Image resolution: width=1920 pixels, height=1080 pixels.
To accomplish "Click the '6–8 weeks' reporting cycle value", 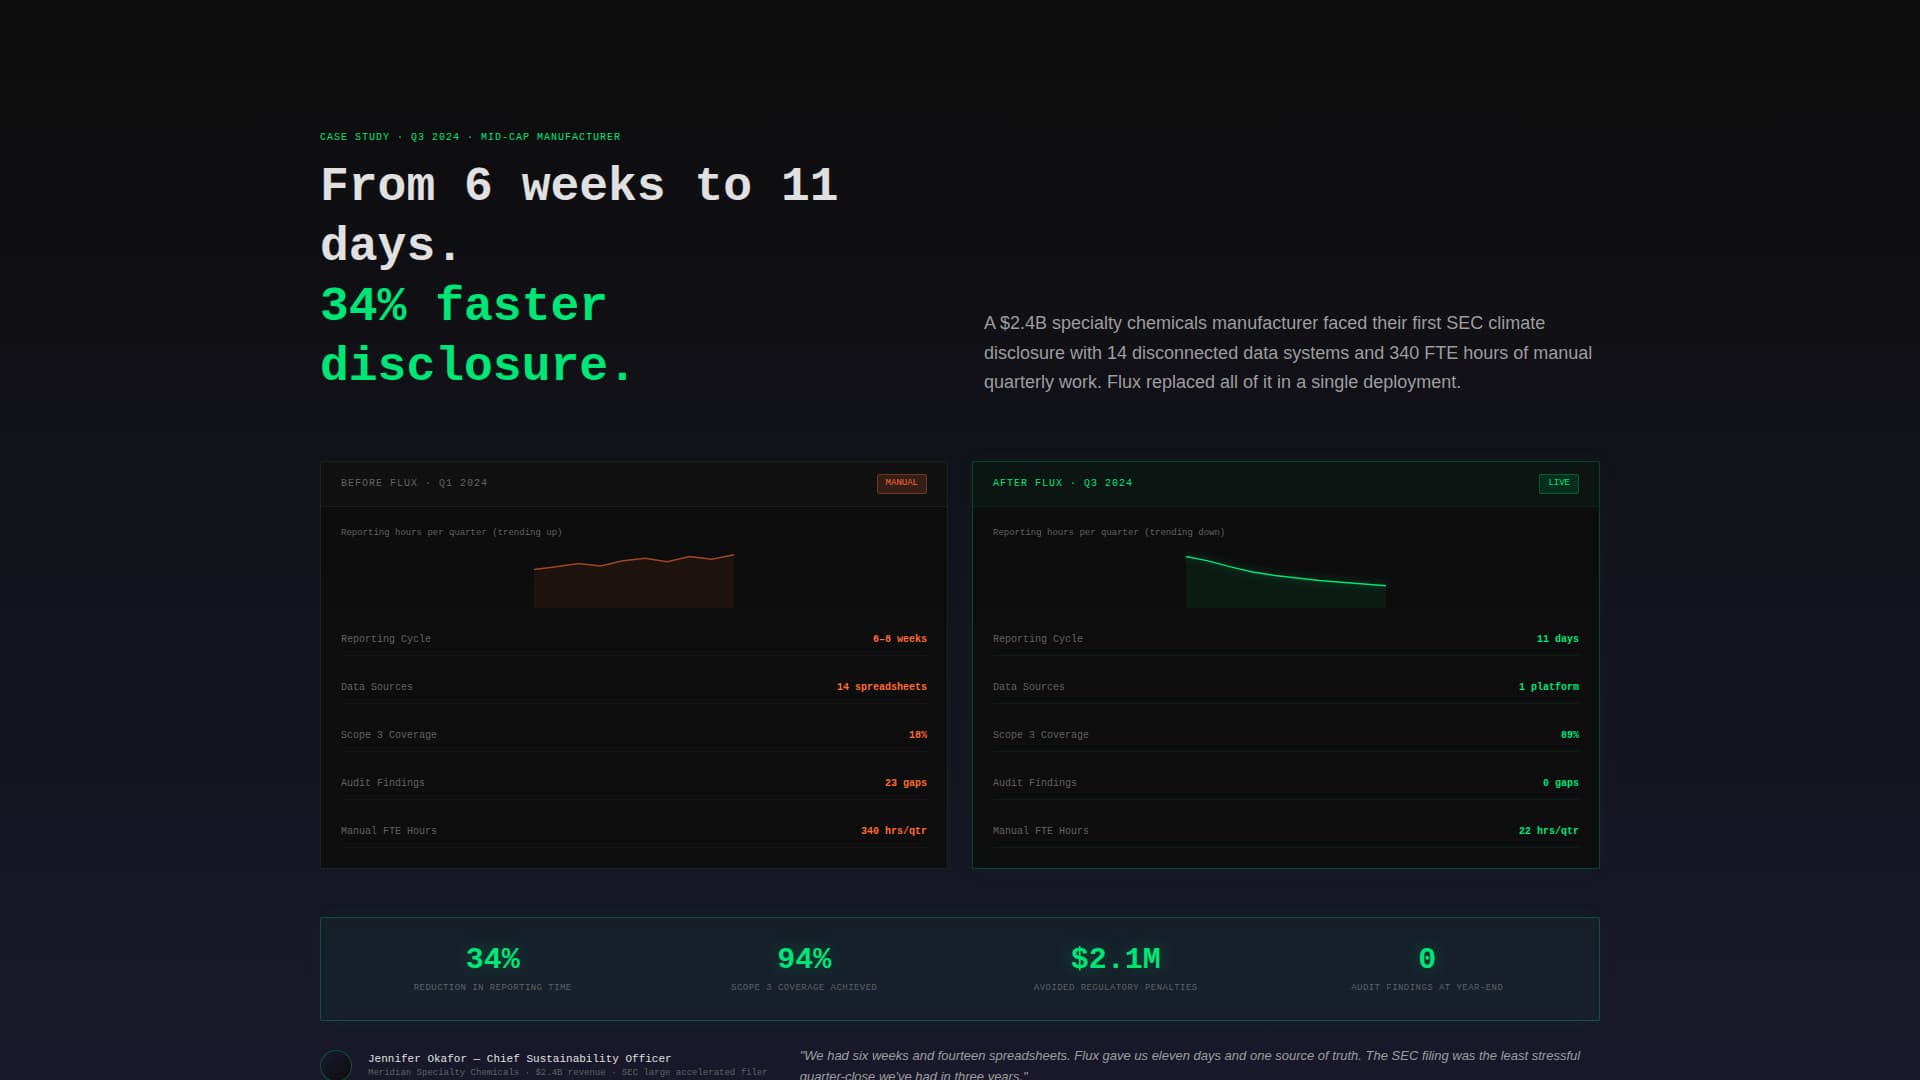I will 900,639.
